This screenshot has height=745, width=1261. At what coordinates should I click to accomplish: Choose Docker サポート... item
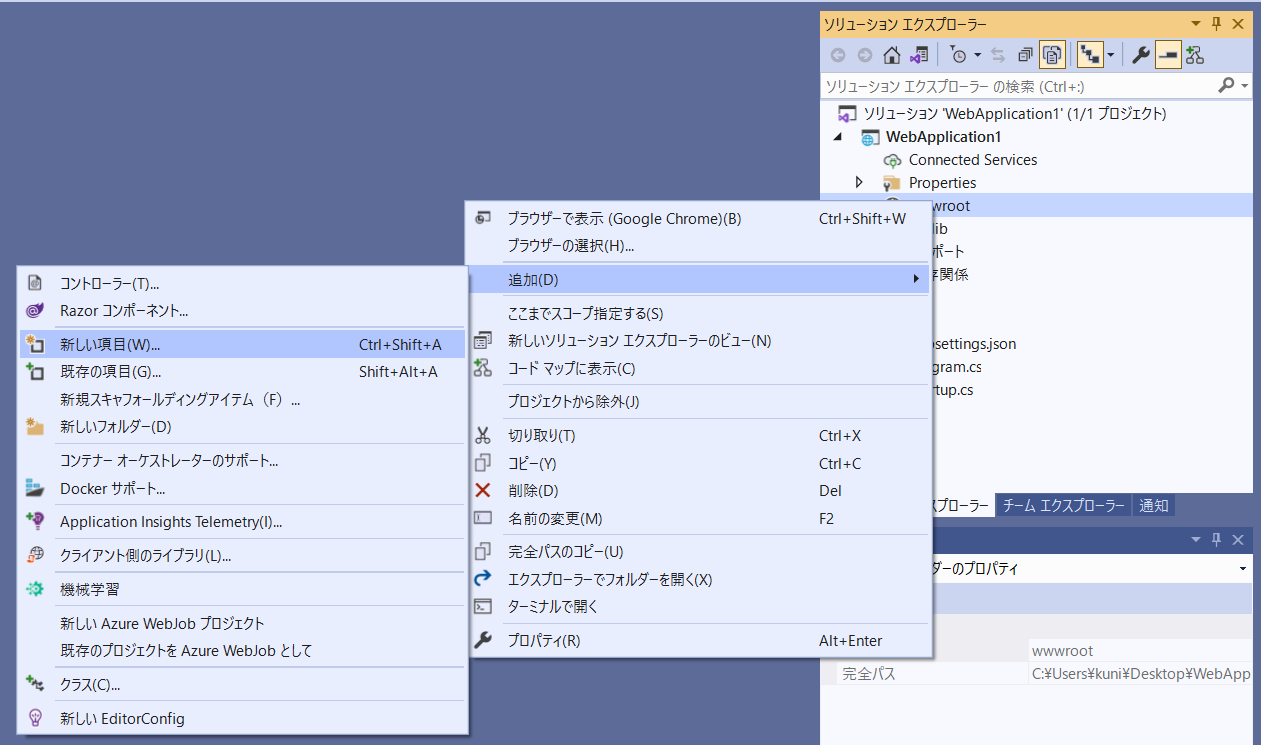[x=242, y=489]
